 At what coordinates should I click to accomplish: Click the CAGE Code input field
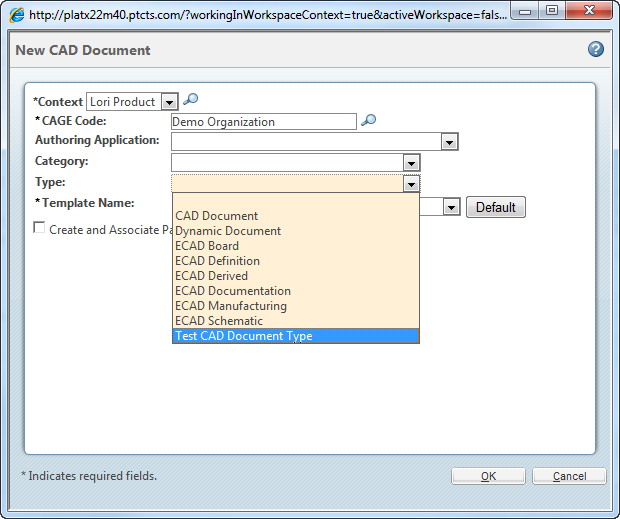(x=264, y=122)
